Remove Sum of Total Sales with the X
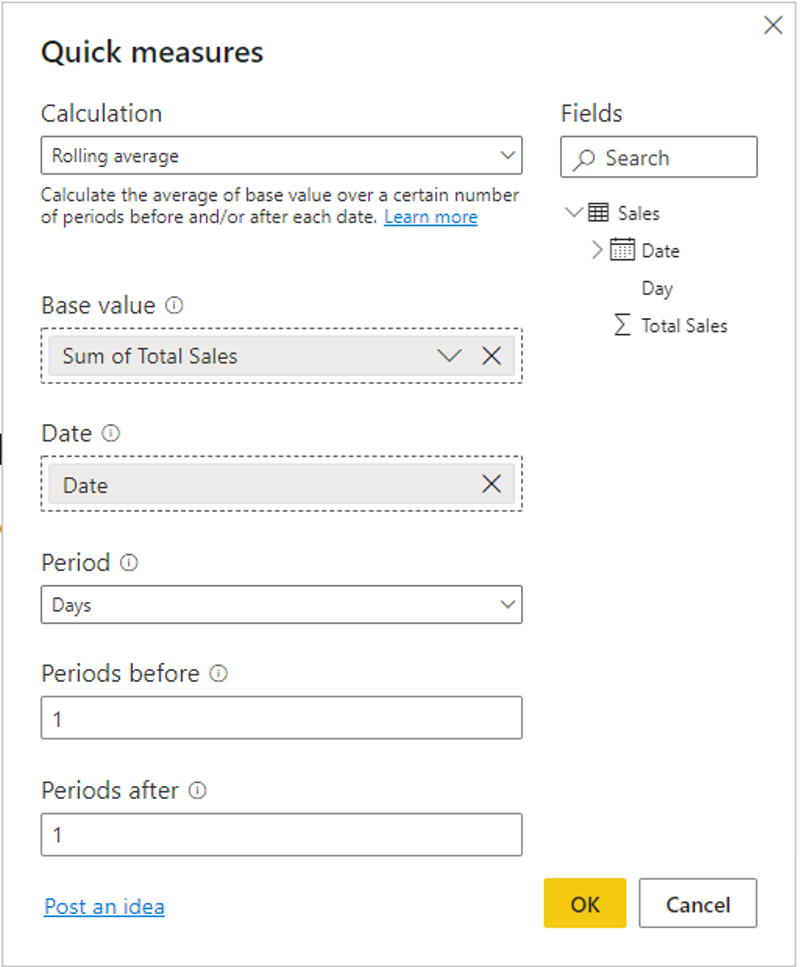Image resolution: width=801 pixels, height=967 pixels. [491, 356]
